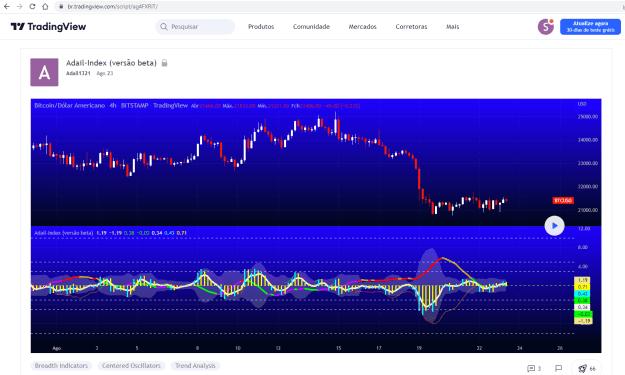Click the browser back arrow
This screenshot has width=625, height=375.
pos(7,6)
